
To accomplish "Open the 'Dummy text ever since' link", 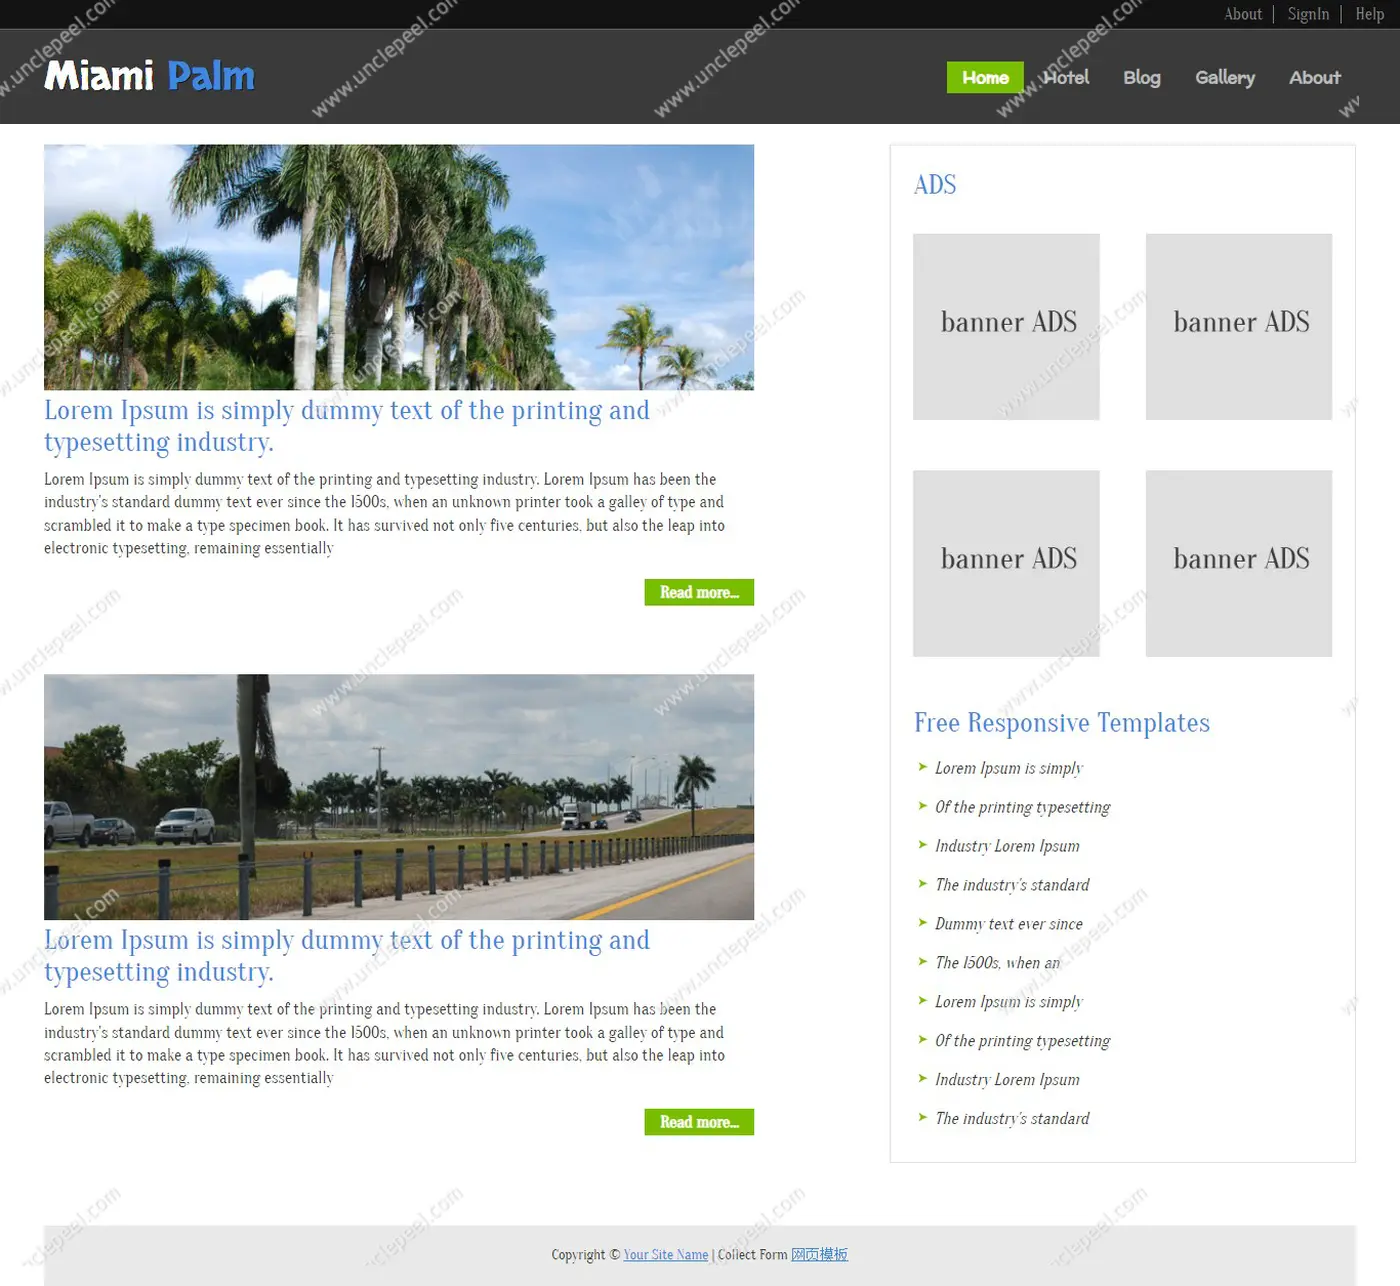I will point(1009,924).
